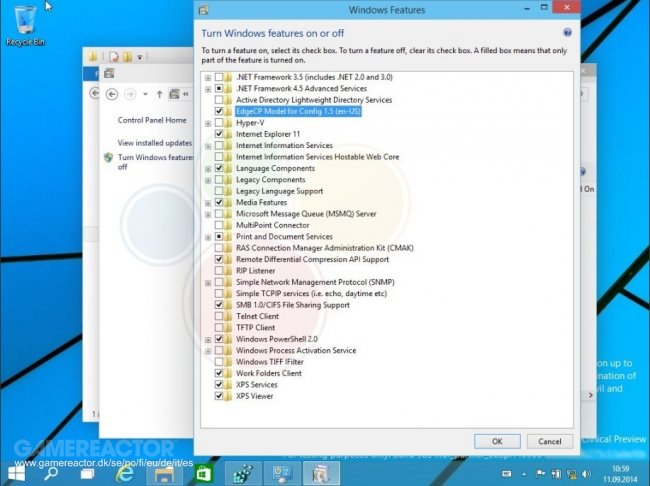Open the View installed updates link
The width and height of the screenshot is (650, 486).
[x=154, y=143]
